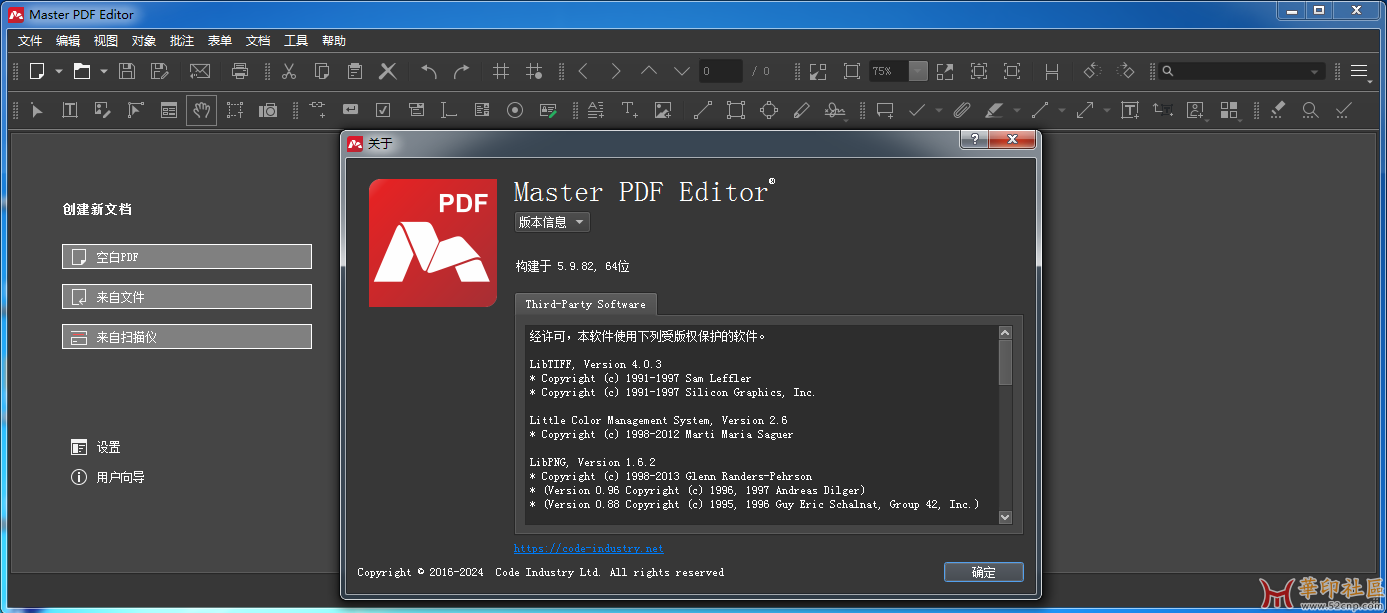The image size is (1387, 613).
Task: Click the new document icon
Action: (x=37, y=71)
